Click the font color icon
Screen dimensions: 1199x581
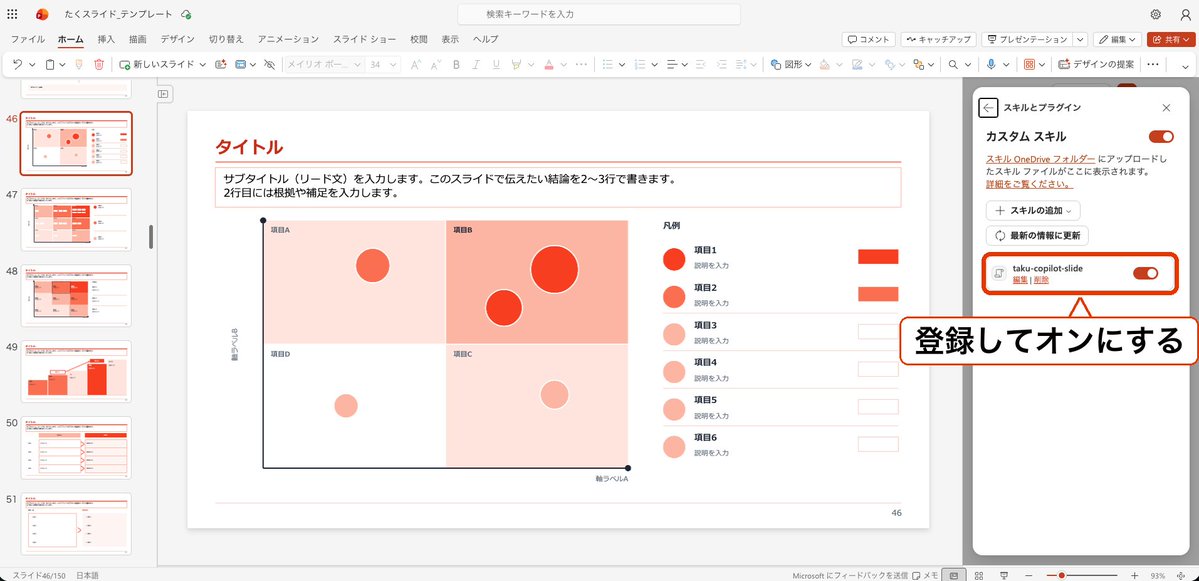[548, 65]
